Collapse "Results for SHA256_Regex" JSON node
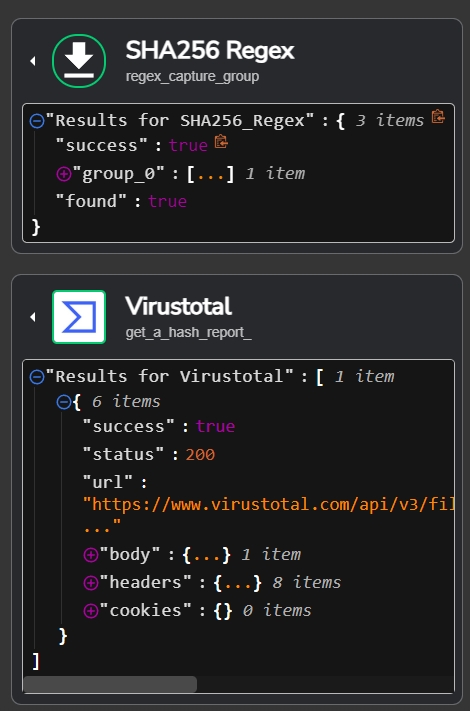This screenshot has height=711, width=470. 37,121
